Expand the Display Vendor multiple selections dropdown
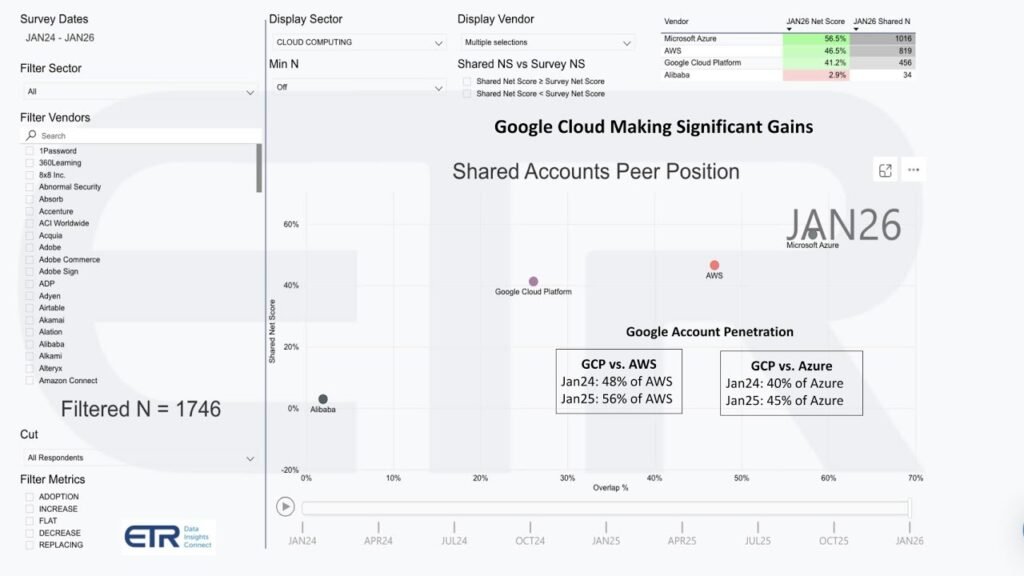This screenshot has width=1024, height=576. pyautogui.click(x=546, y=43)
